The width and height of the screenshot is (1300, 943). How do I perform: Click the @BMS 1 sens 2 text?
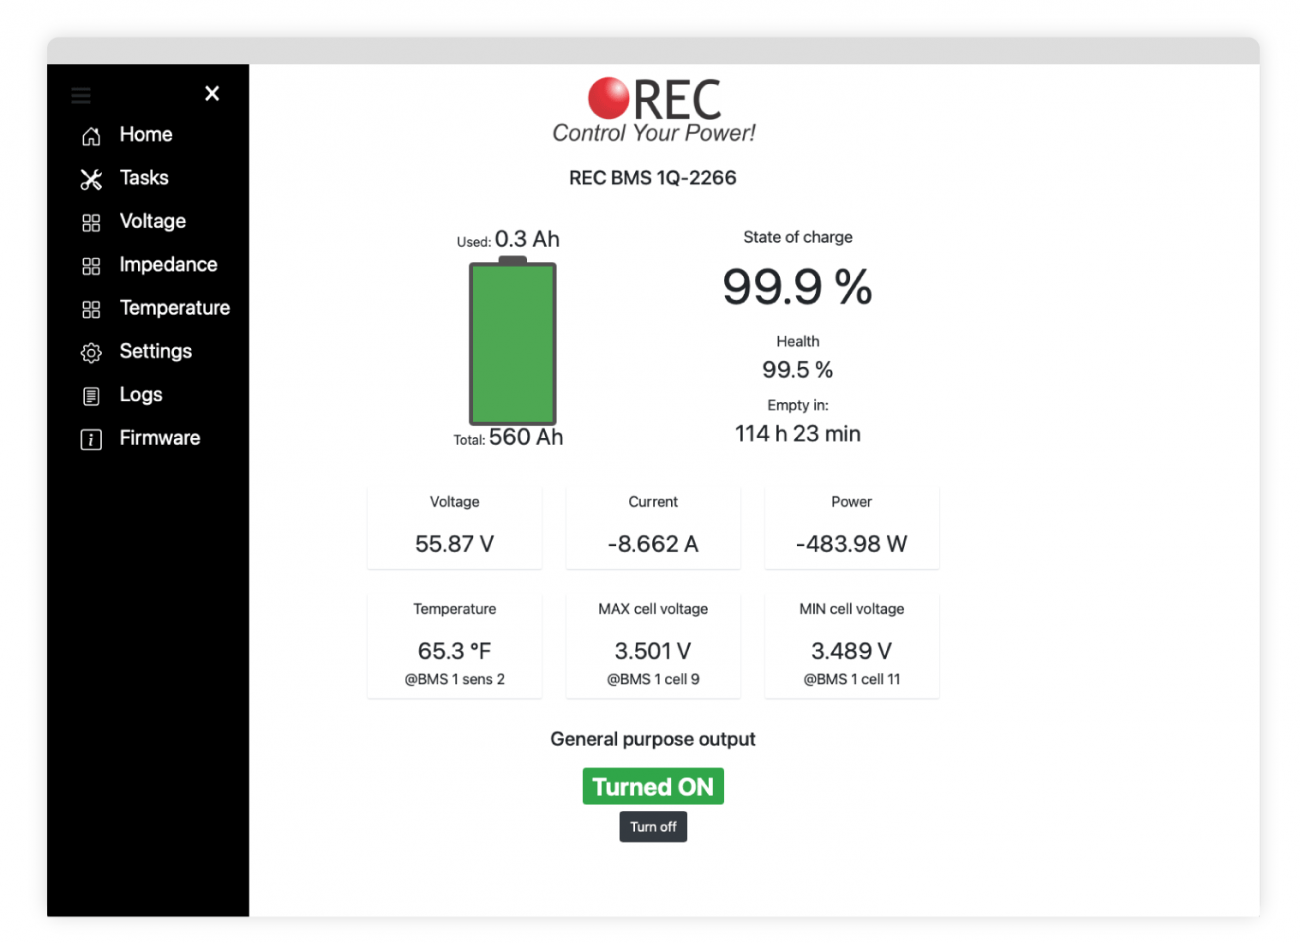point(454,679)
